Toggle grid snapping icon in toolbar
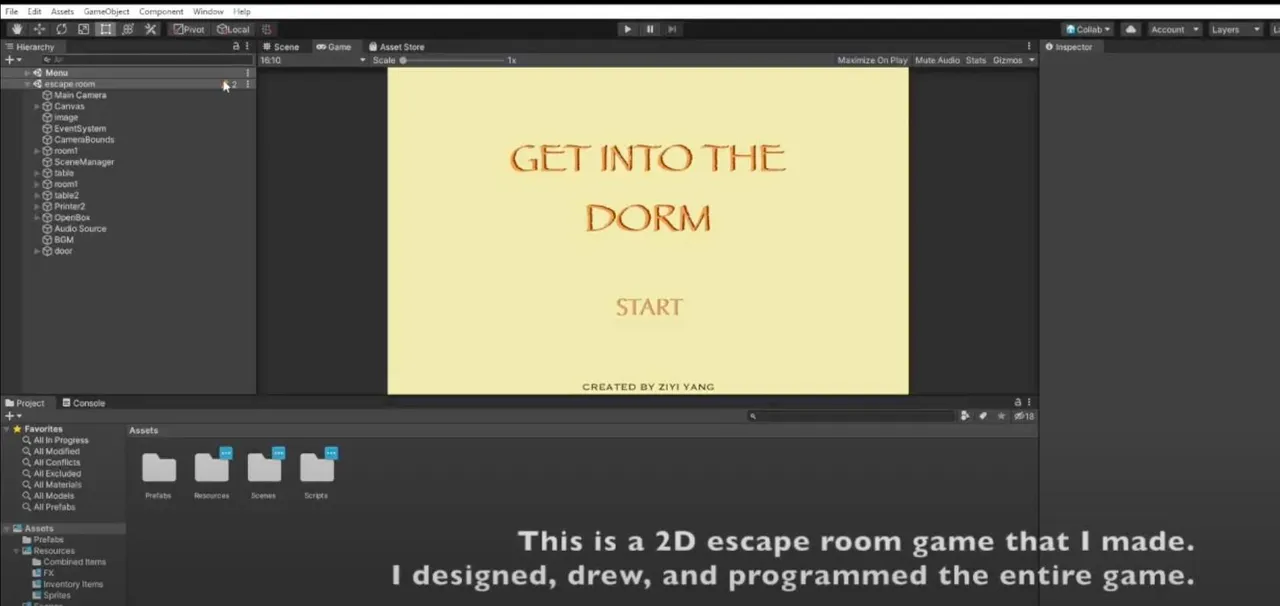1280x606 pixels. 267,29
